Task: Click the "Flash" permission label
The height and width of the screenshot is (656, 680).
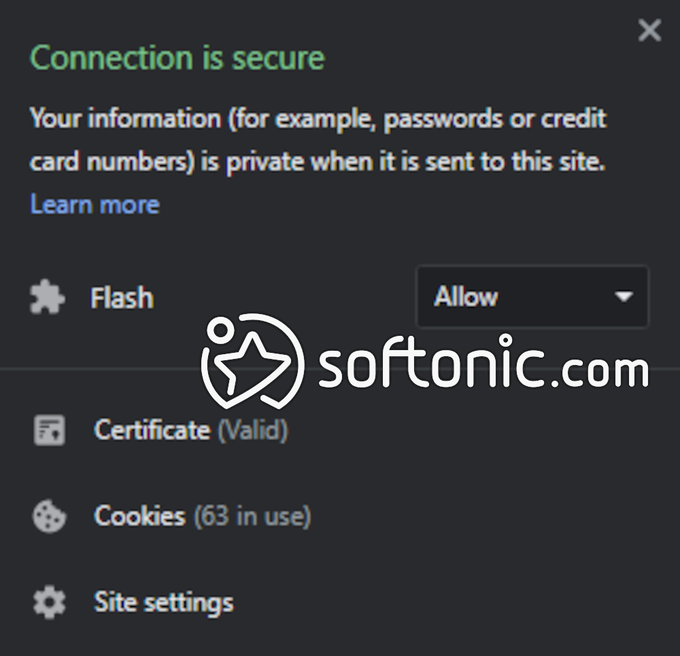Action: point(122,298)
